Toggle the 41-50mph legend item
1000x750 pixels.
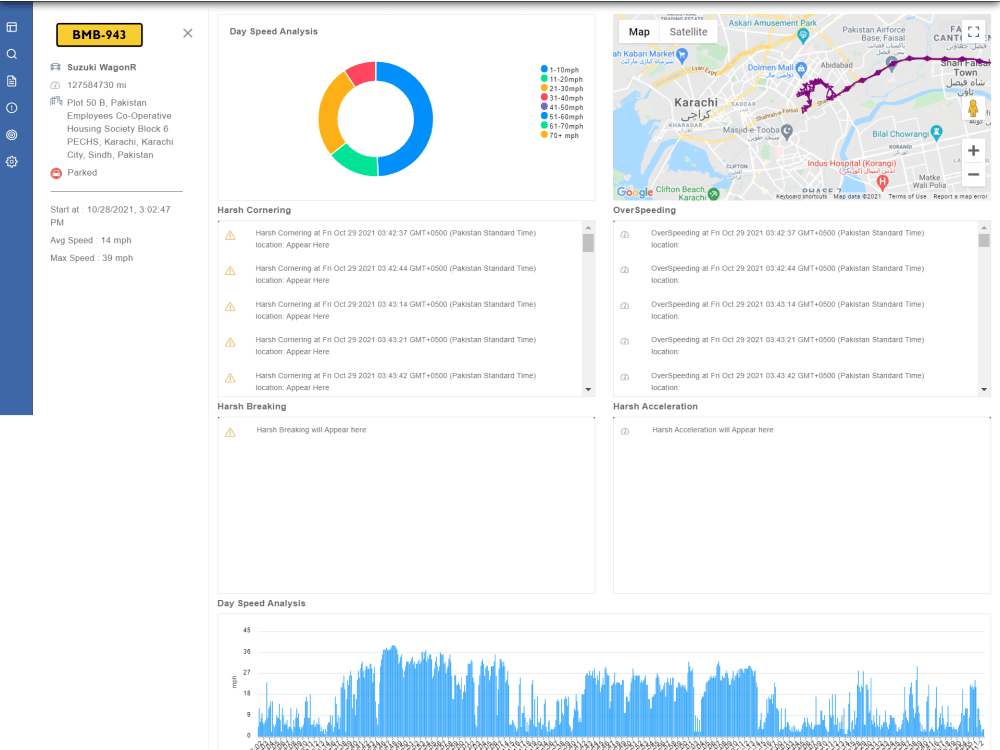562,107
